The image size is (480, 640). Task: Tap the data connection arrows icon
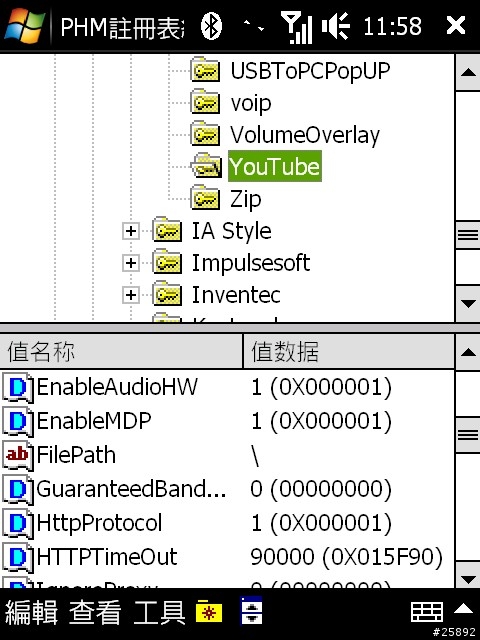click(x=254, y=26)
